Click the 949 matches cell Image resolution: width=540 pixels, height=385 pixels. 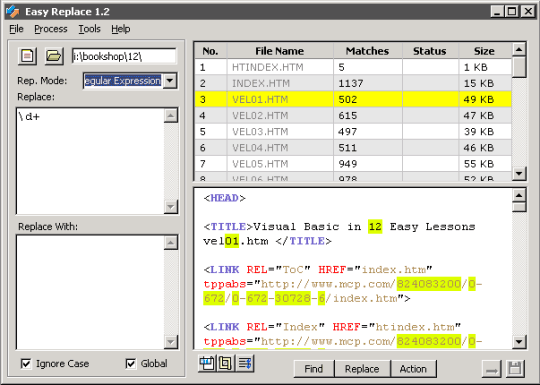pyautogui.click(x=367, y=164)
